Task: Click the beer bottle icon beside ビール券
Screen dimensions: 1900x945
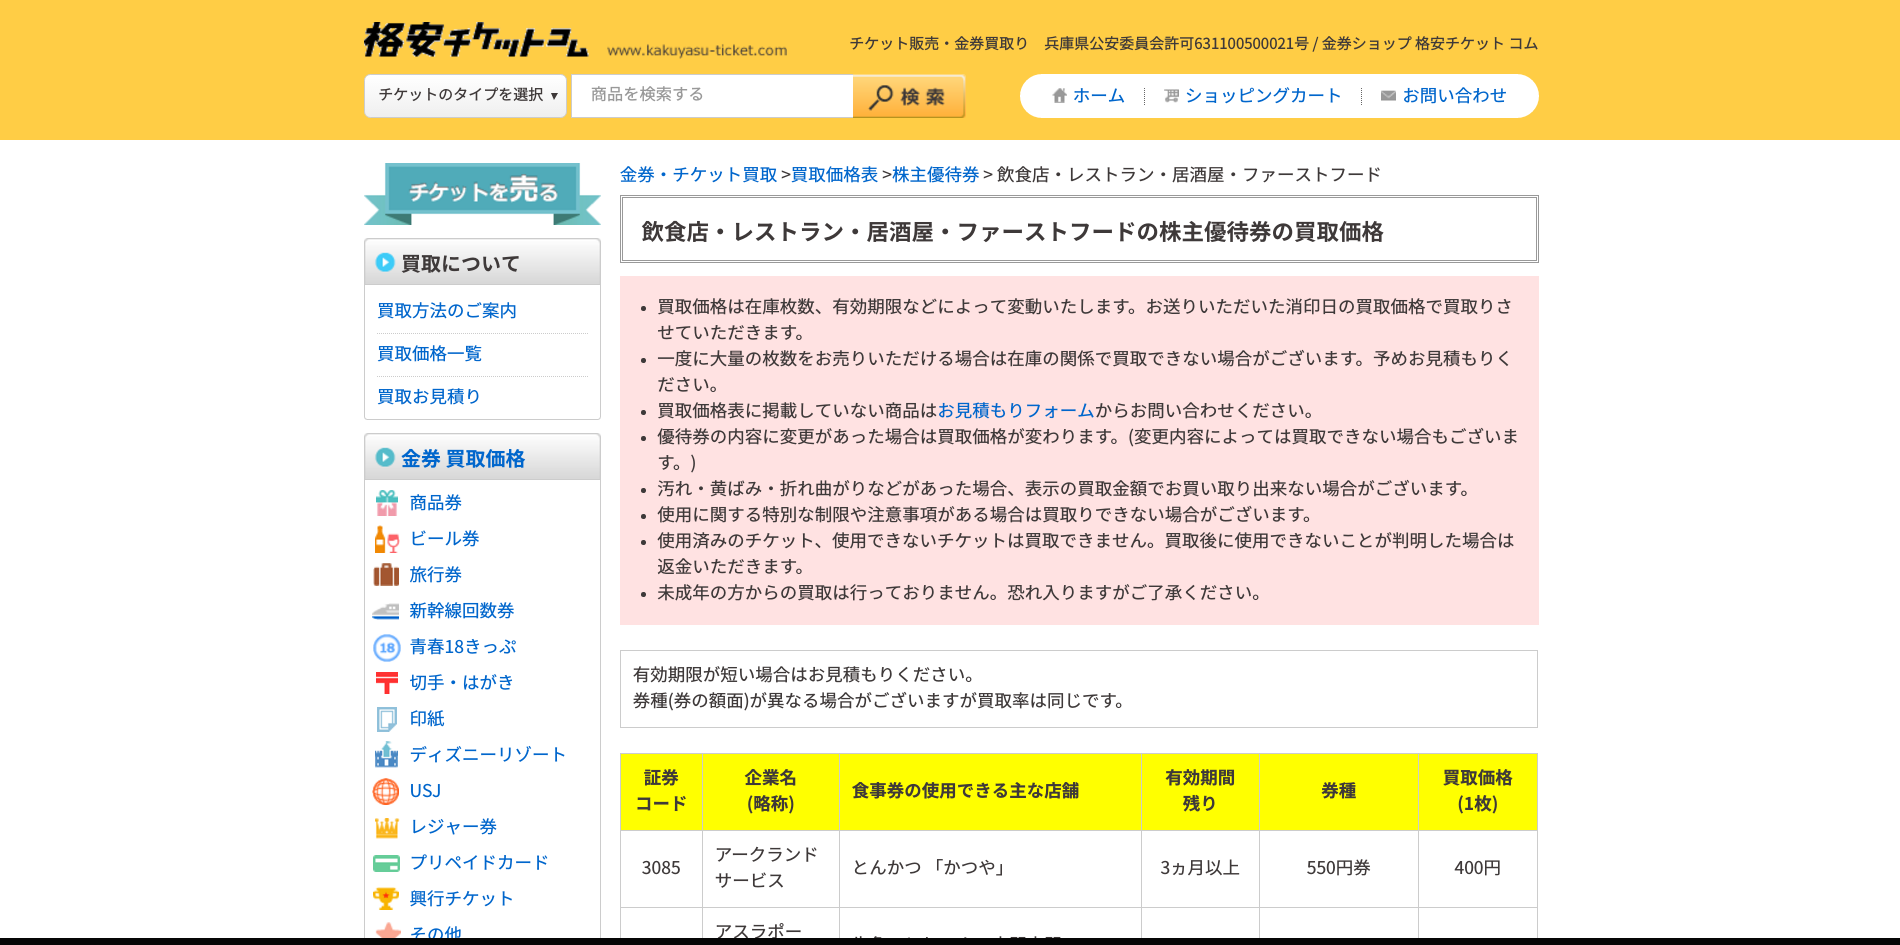Action: point(386,539)
